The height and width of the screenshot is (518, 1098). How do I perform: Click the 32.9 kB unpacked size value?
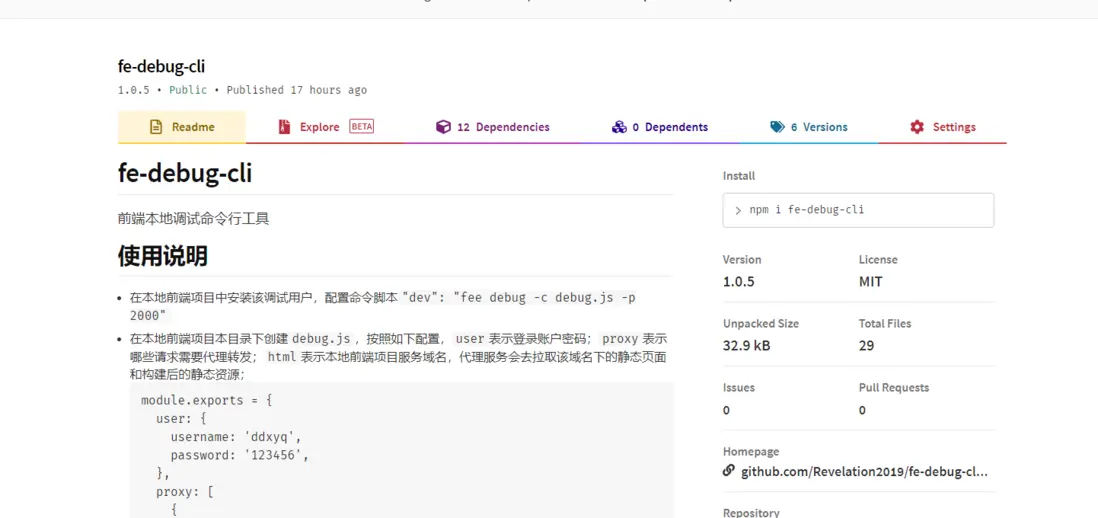coord(746,346)
